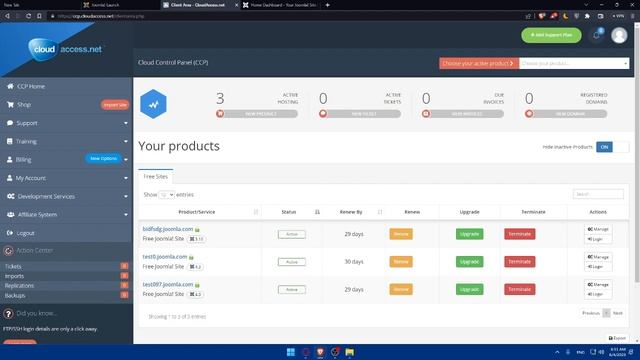Click lock icon beside bidfsdg.joomla.com
Image resolution: width=640 pixels, height=360 pixels.
(197, 230)
